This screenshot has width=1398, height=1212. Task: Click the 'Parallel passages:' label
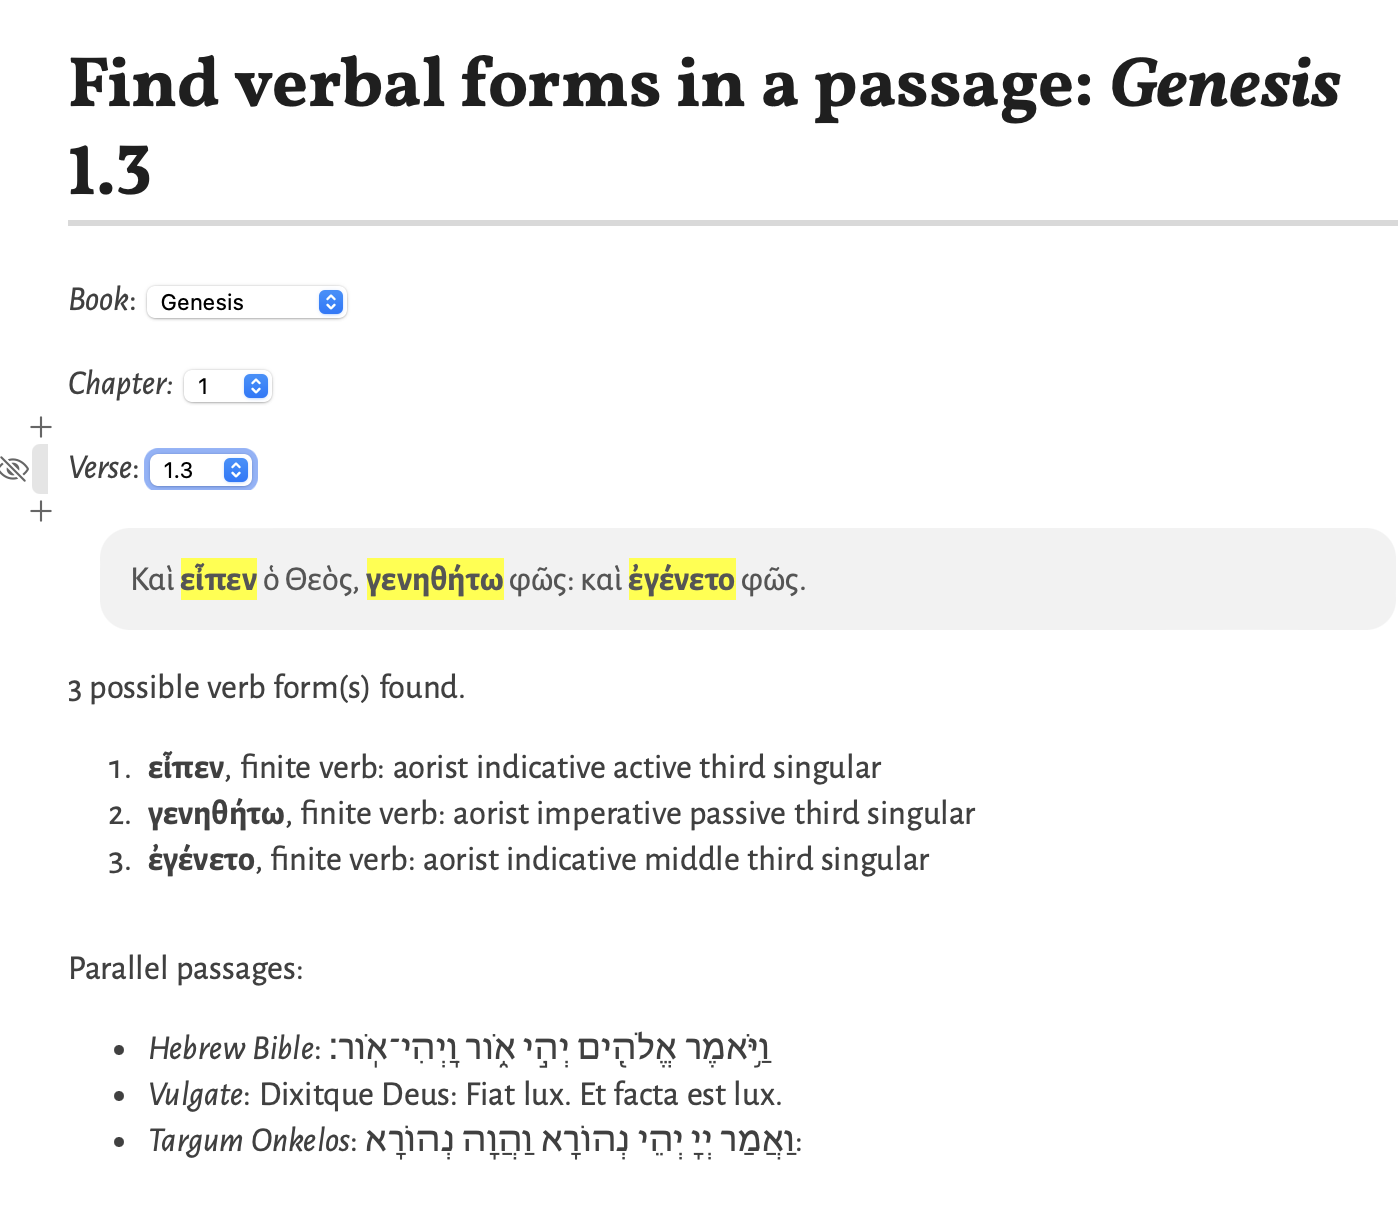(186, 968)
